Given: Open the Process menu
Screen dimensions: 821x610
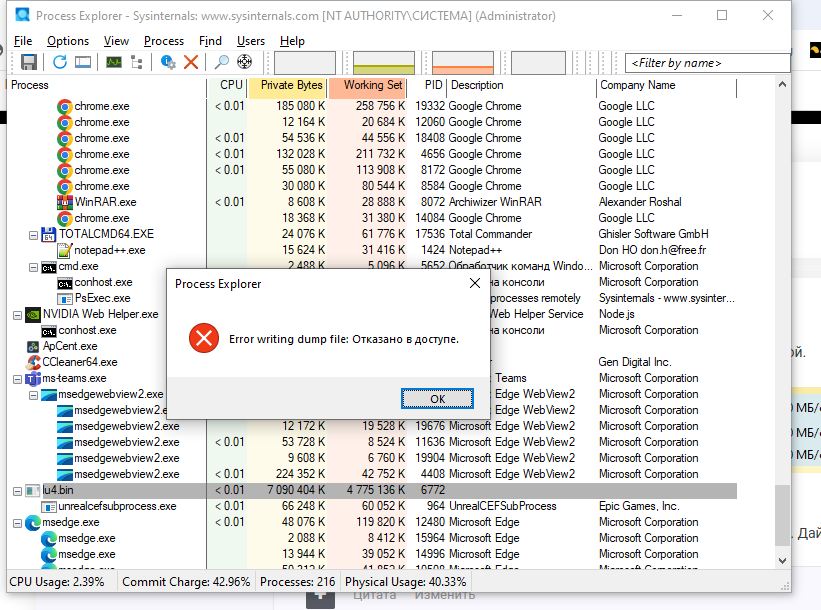Looking at the screenshot, I should (164, 41).
